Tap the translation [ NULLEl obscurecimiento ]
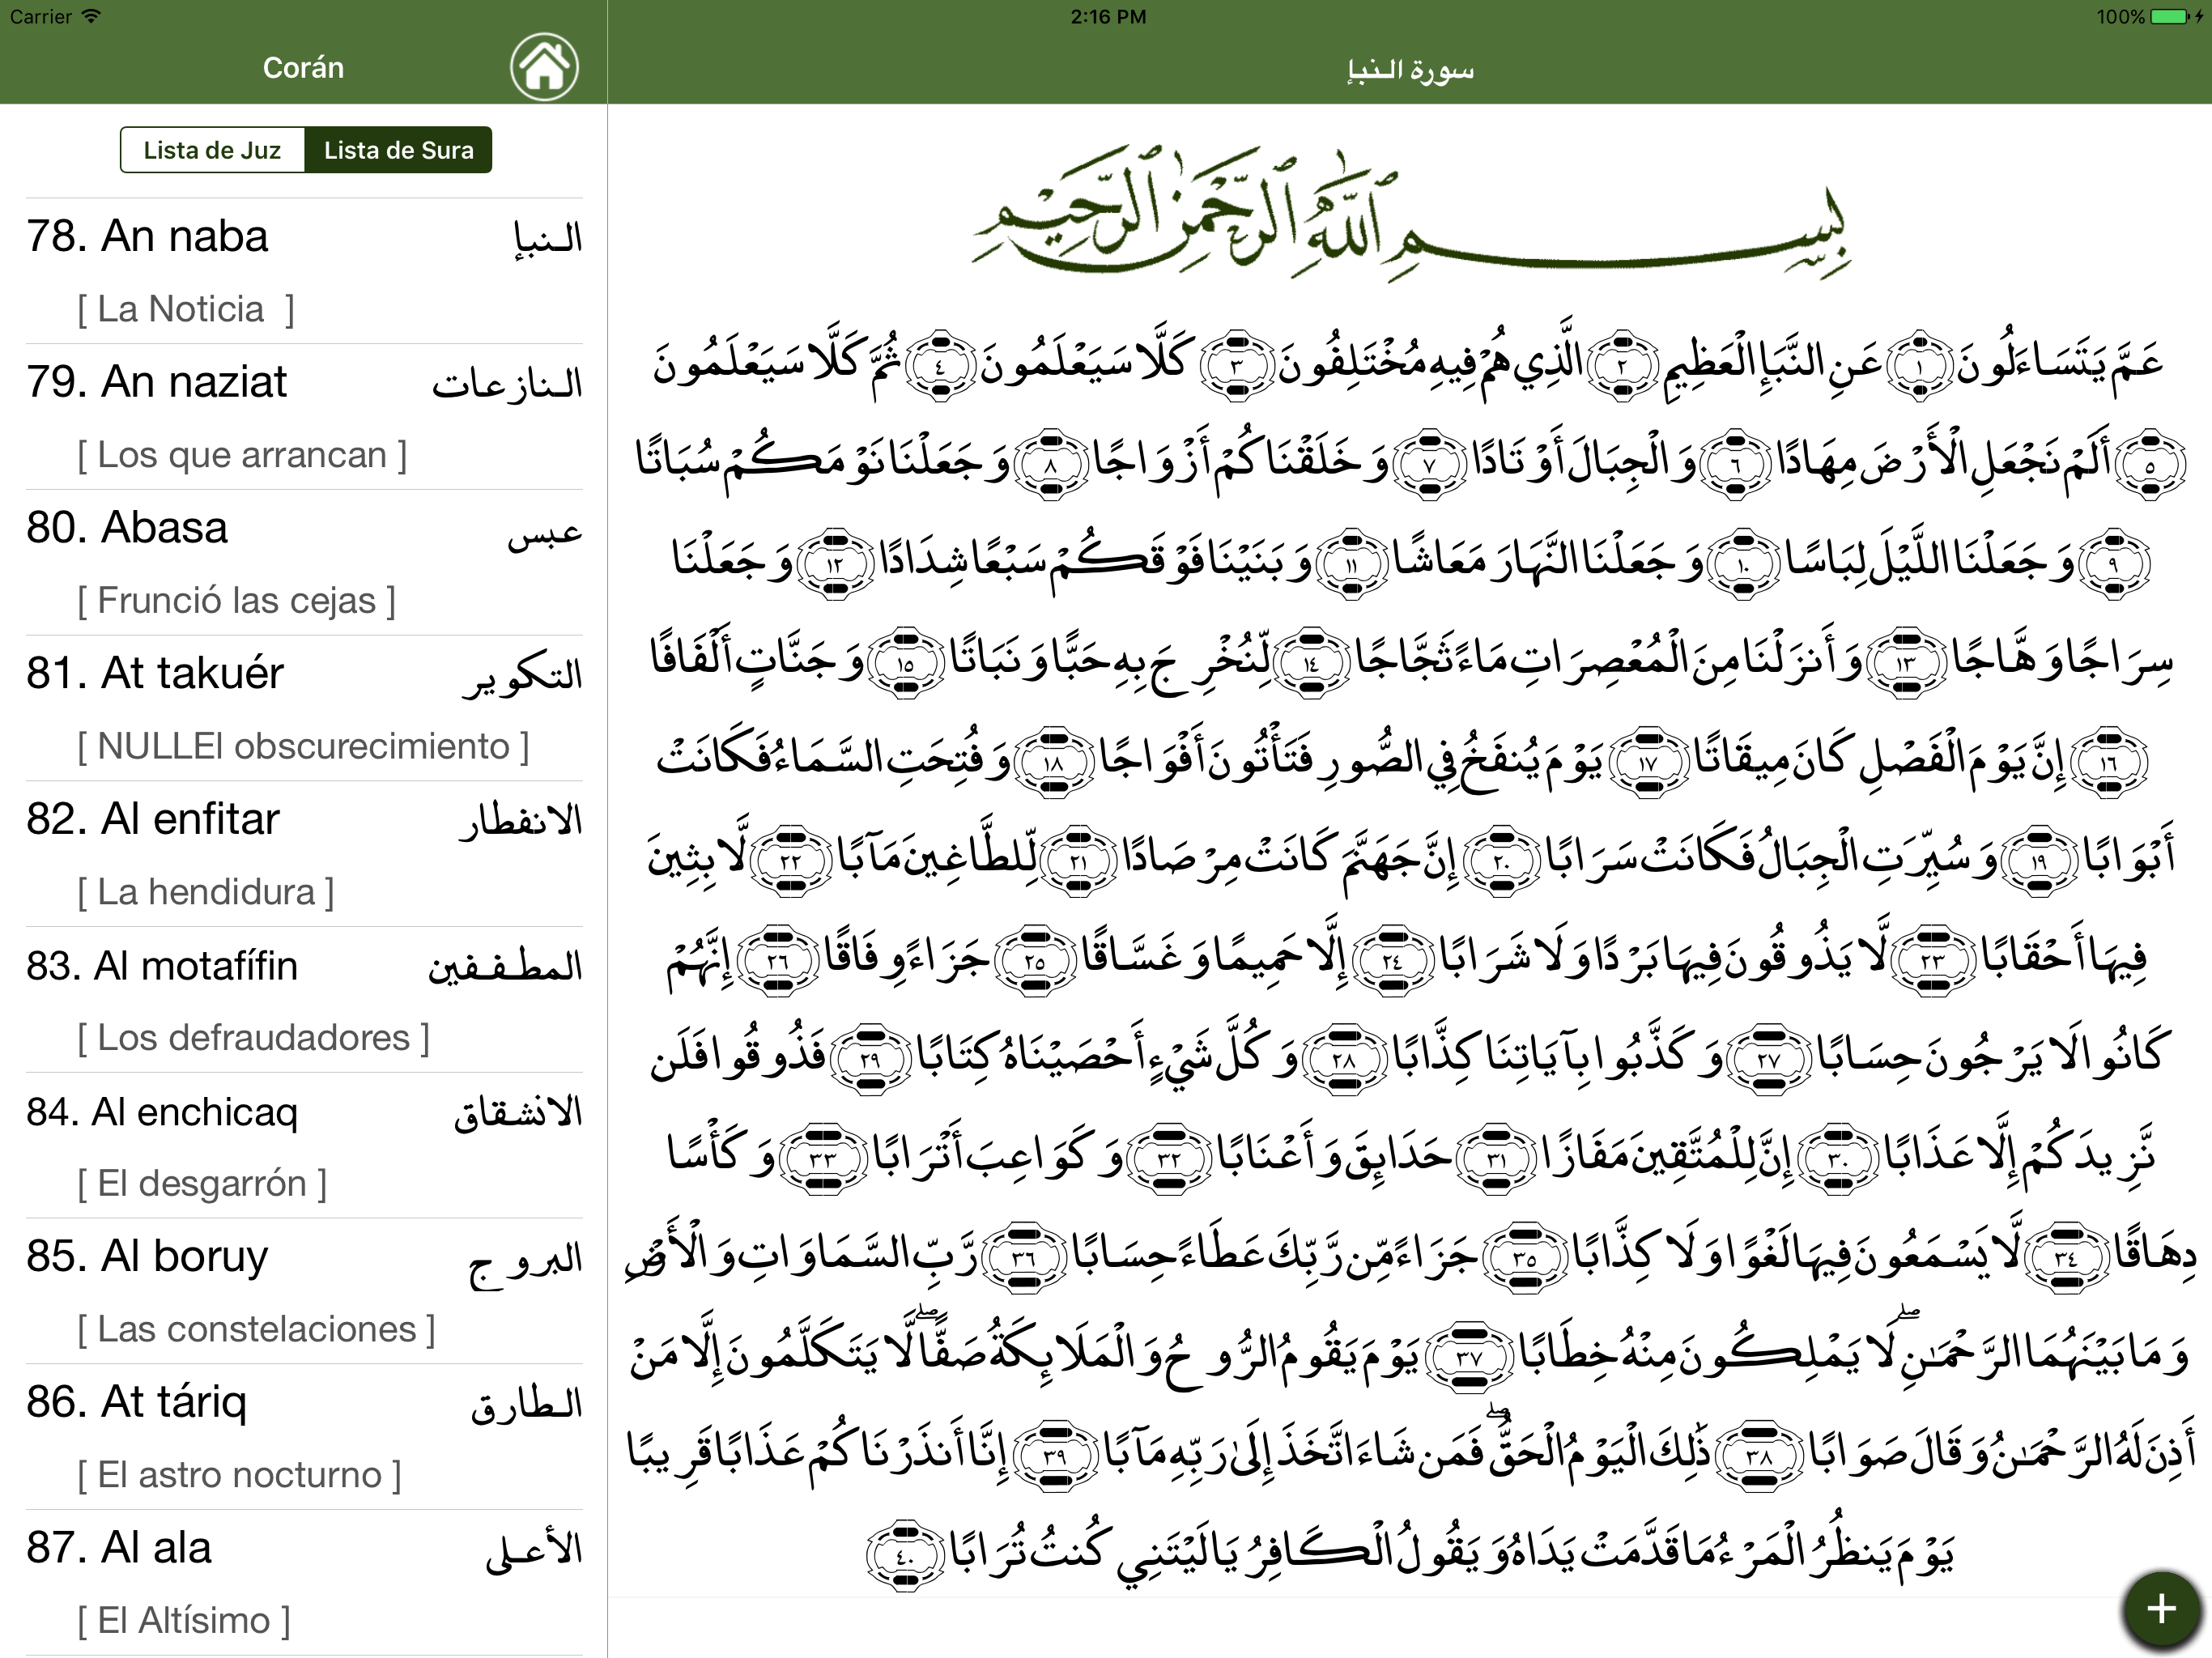 pyautogui.click(x=303, y=747)
